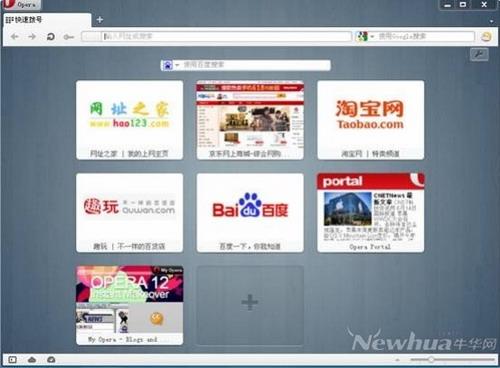Image resolution: width=500 pixels, height=368 pixels.
Task: Click the forward navigation arrow
Action: (x=32, y=37)
